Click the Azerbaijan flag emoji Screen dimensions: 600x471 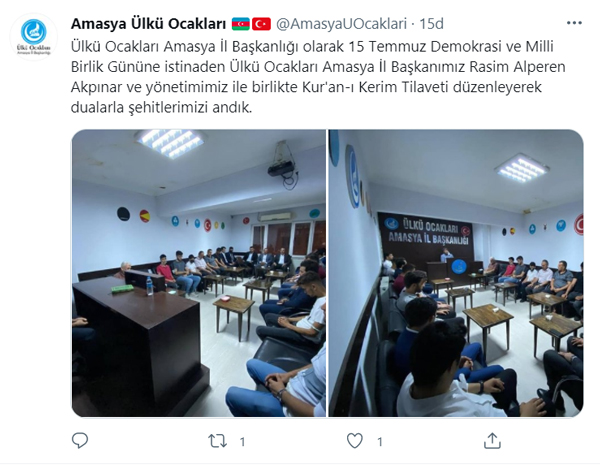pyautogui.click(x=241, y=24)
